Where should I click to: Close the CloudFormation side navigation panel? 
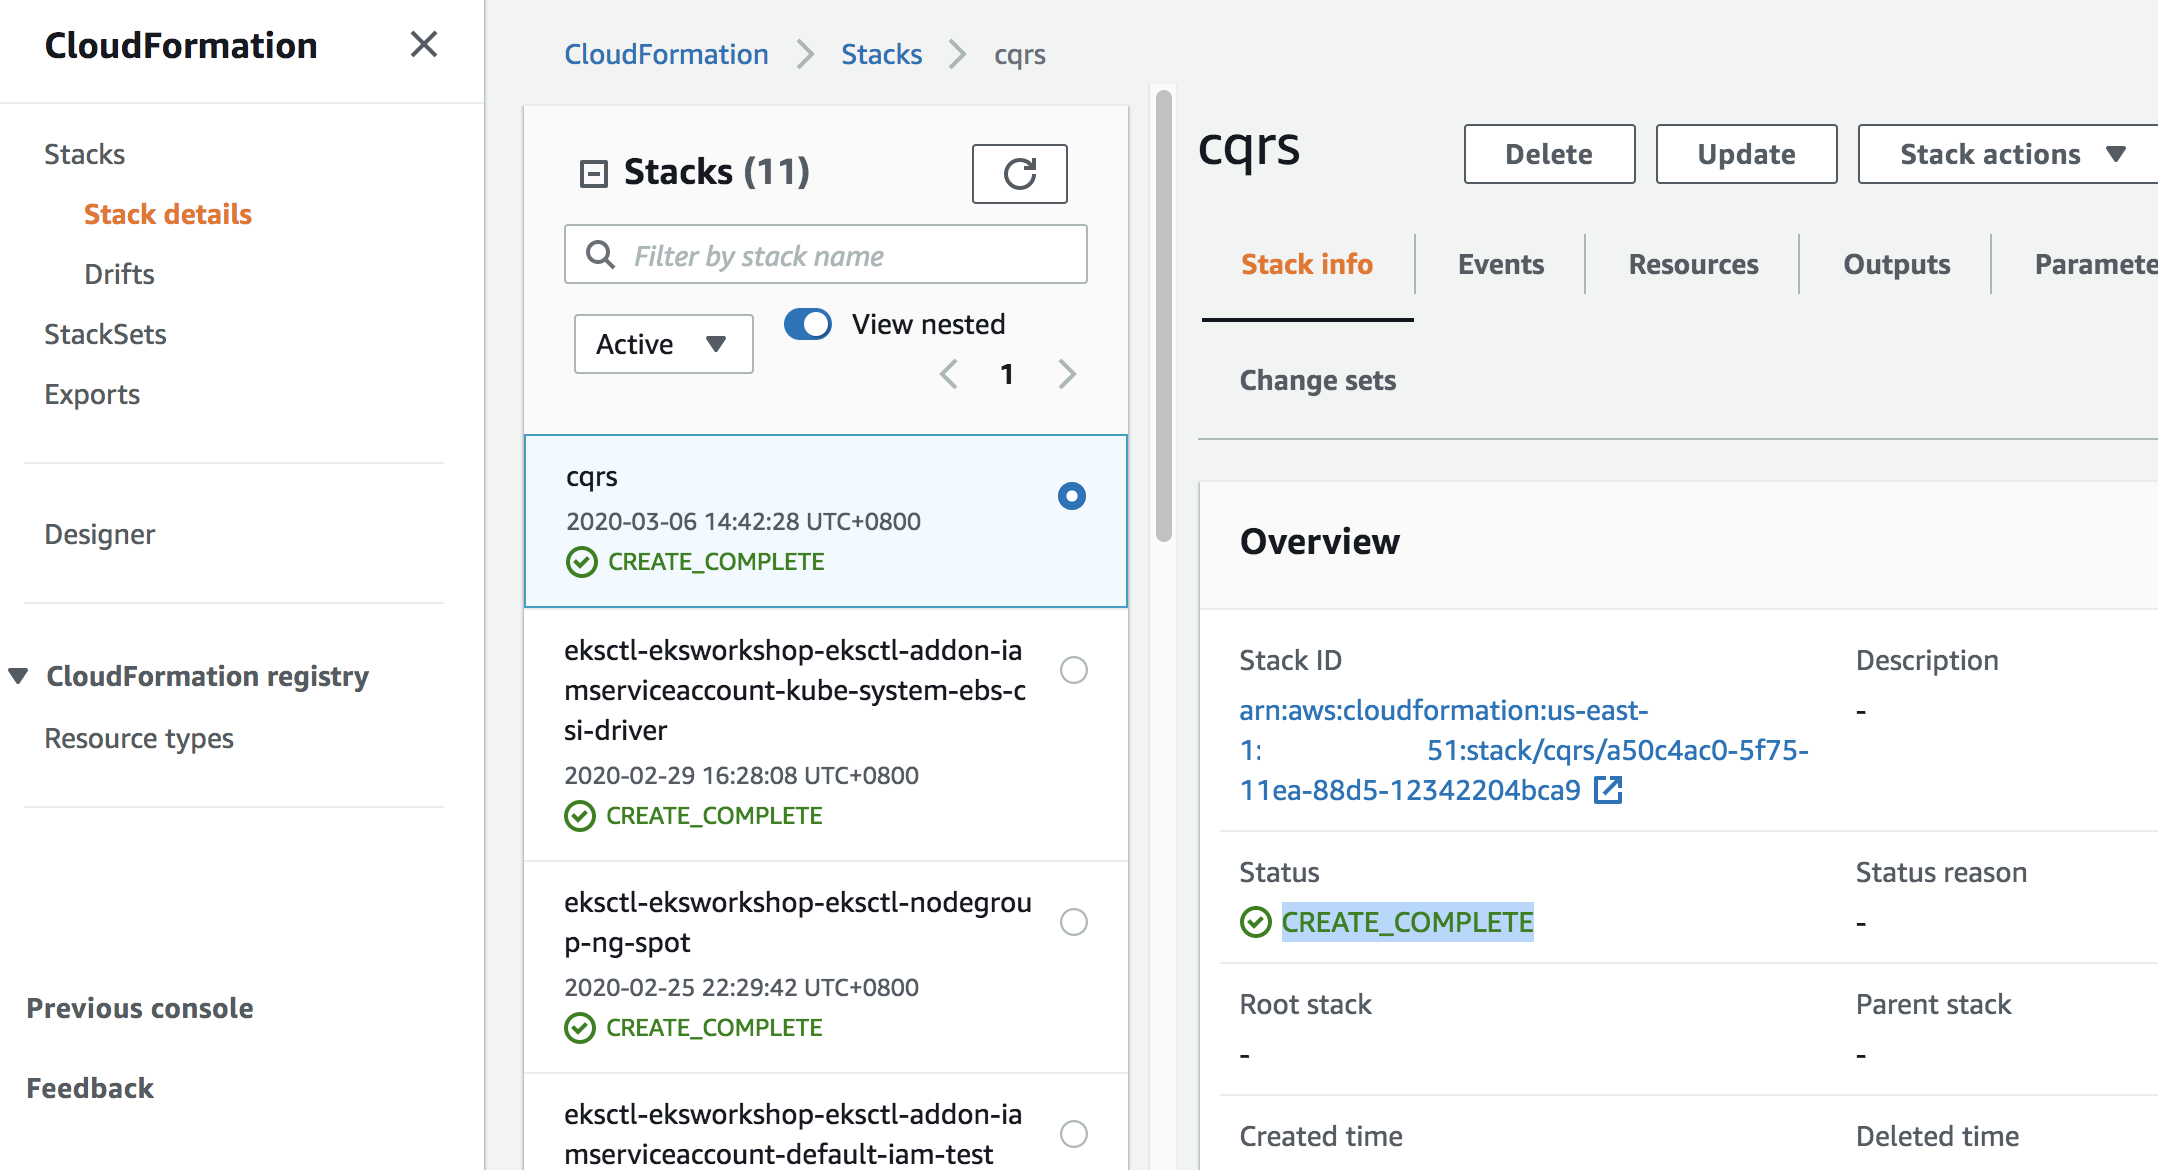click(424, 44)
